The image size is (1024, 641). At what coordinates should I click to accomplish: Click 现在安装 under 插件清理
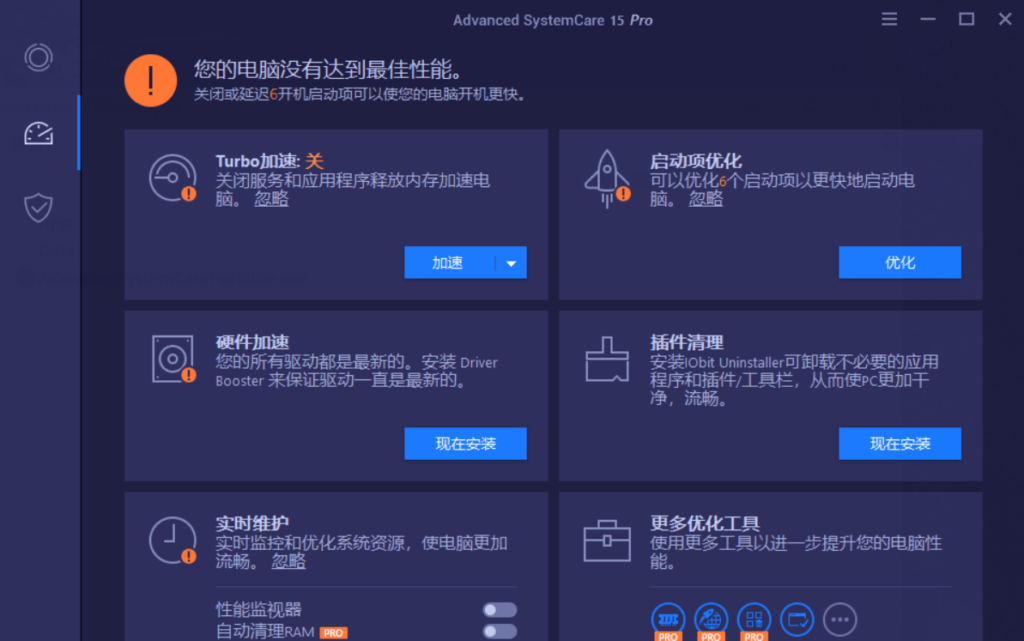pyautogui.click(x=900, y=444)
